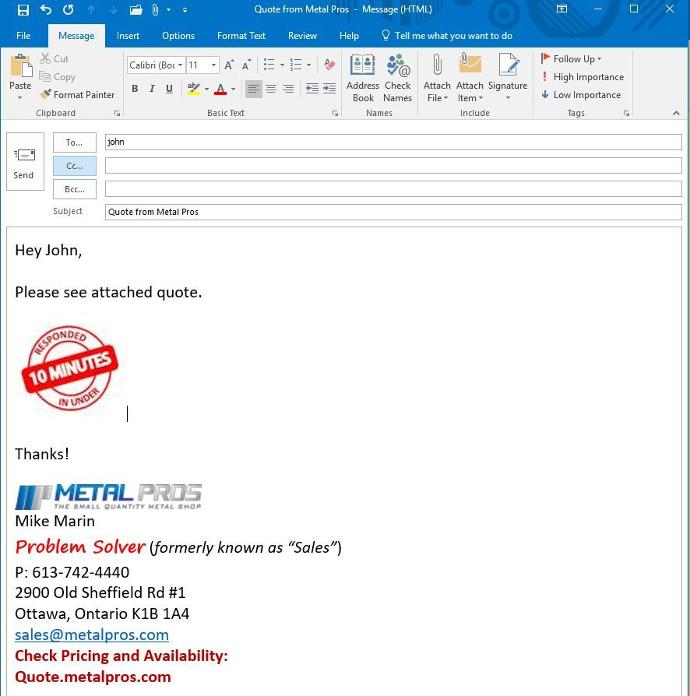Increase the paragraph indent
The image size is (690, 696).
(329, 89)
